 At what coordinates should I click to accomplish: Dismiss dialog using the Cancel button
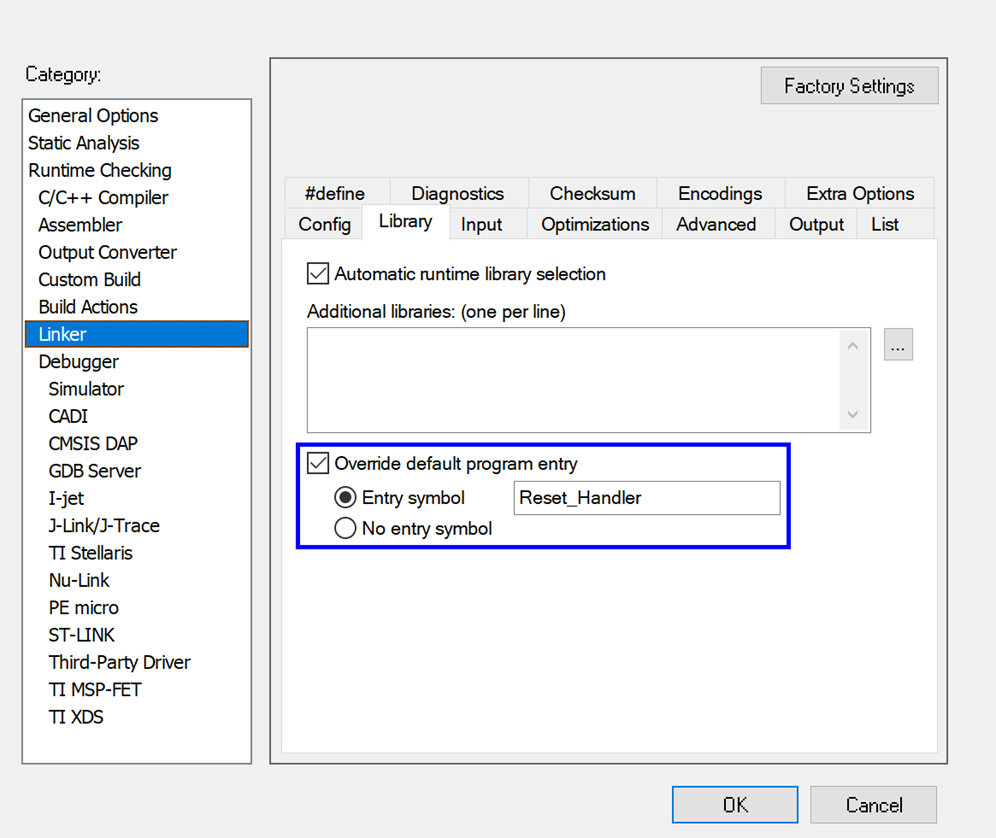872,804
